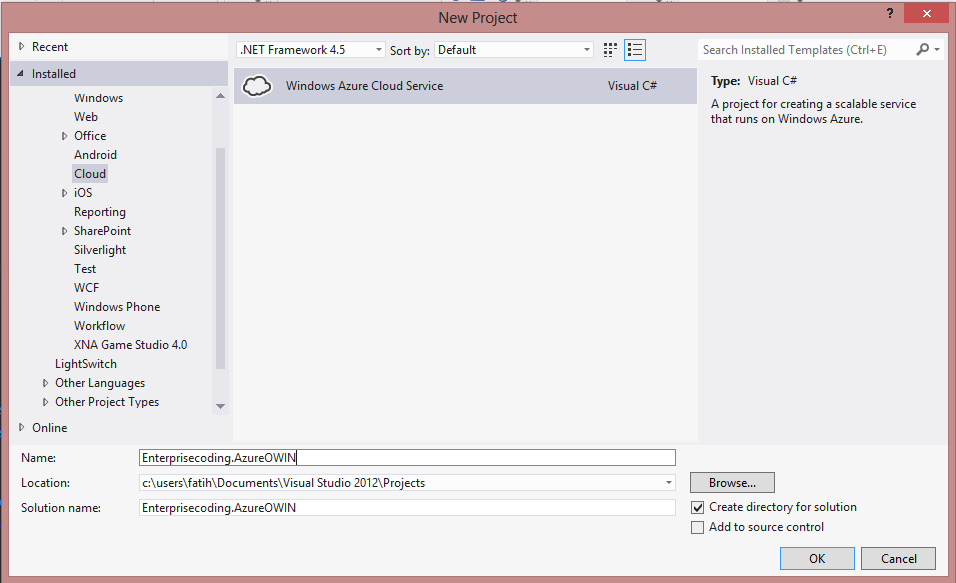The height and width of the screenshot is (583, 956).
Task: Click the category tree scroll down arrow
Action: coord(221,406)
